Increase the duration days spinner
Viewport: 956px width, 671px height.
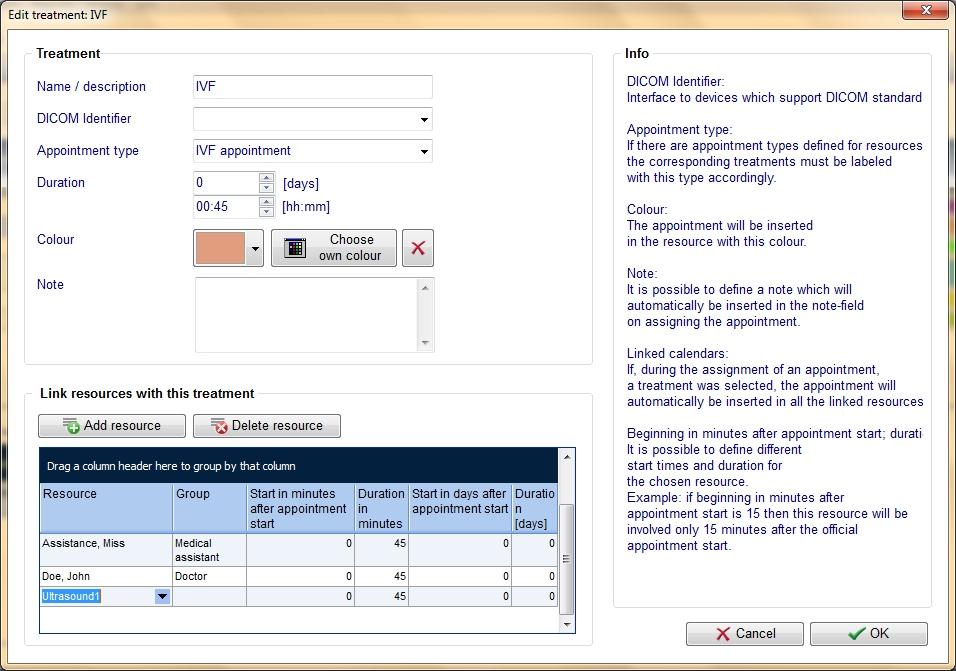[266, 177]
